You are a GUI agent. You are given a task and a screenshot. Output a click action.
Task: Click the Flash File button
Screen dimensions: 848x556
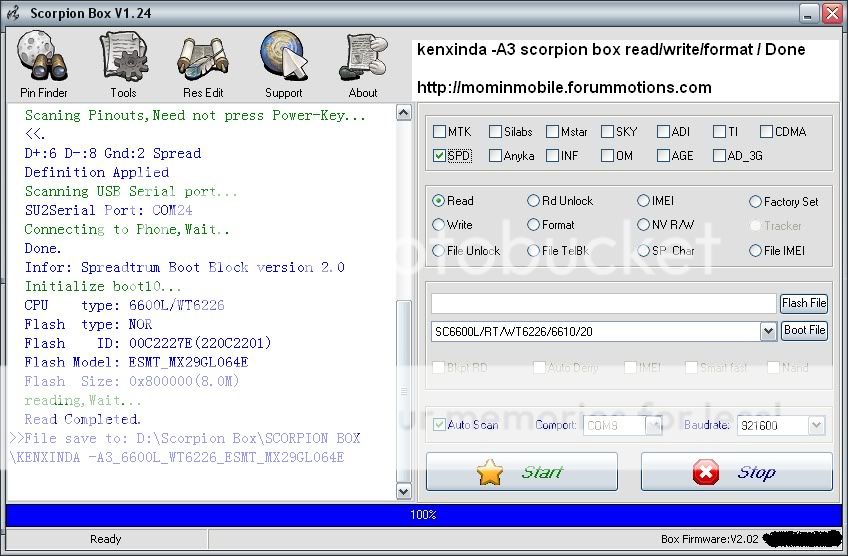[804, 303]
